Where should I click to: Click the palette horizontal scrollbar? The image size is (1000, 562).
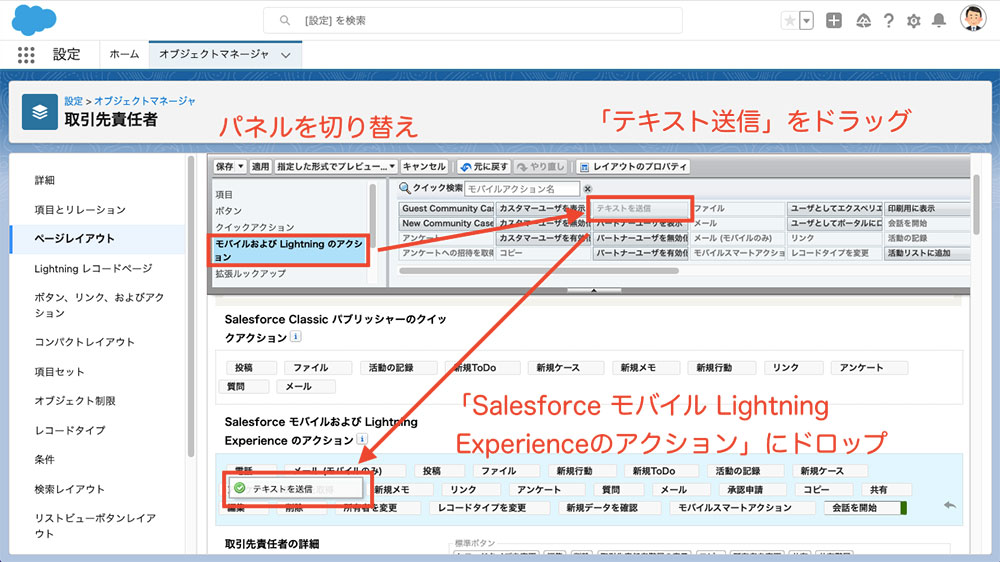click(539, 270)
